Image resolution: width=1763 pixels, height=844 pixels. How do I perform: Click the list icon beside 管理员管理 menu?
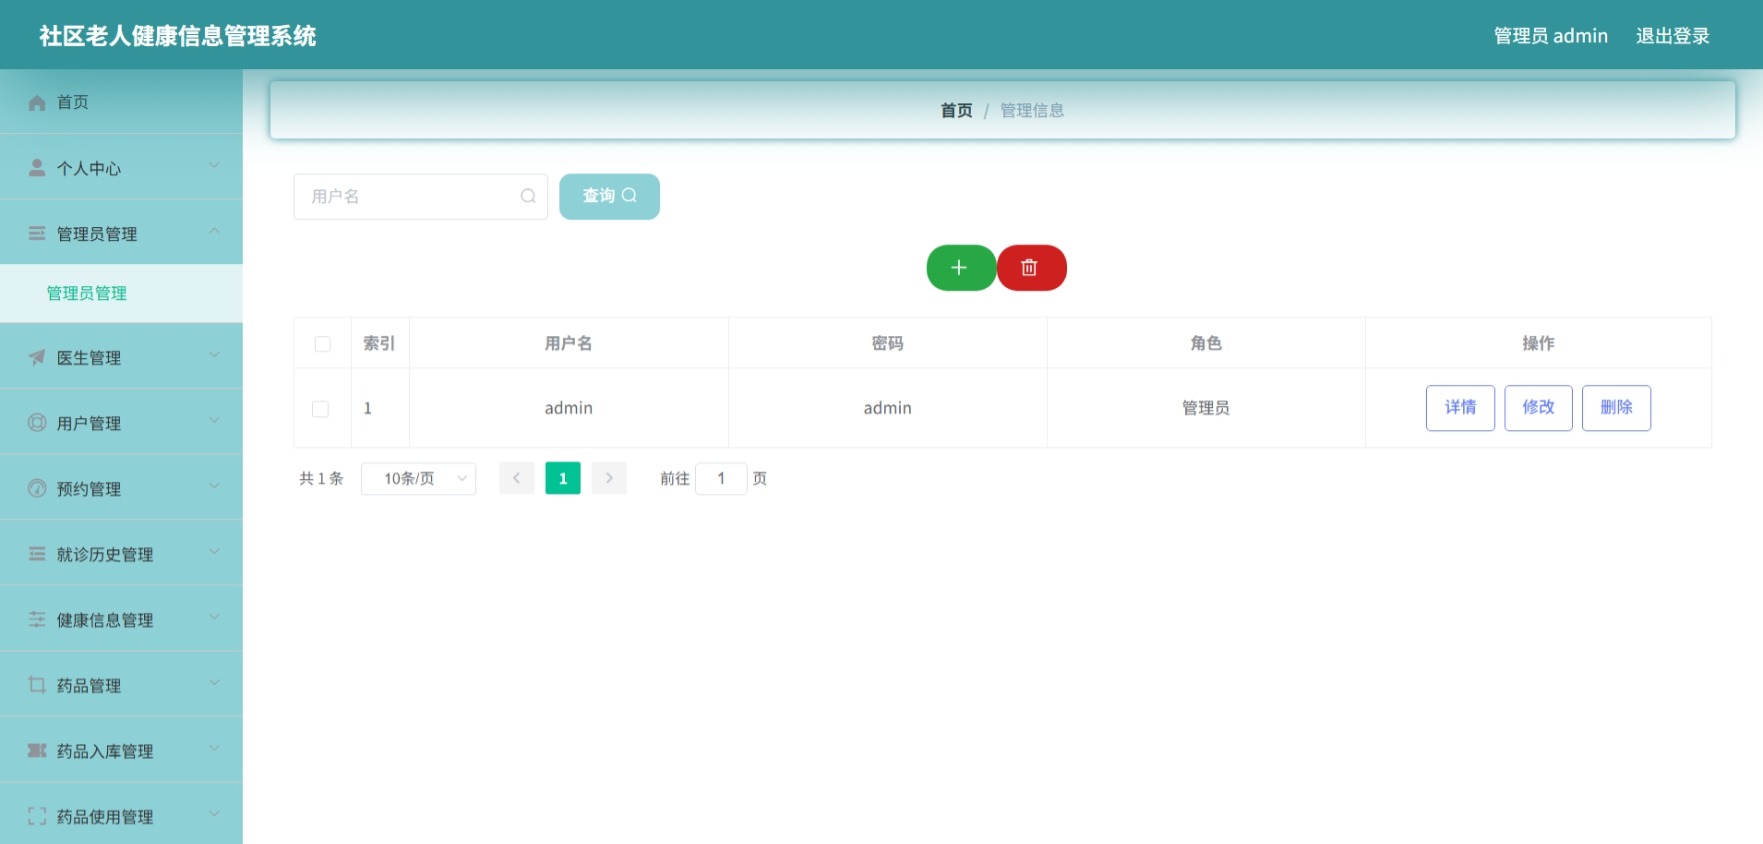click(x=37, y=233)
